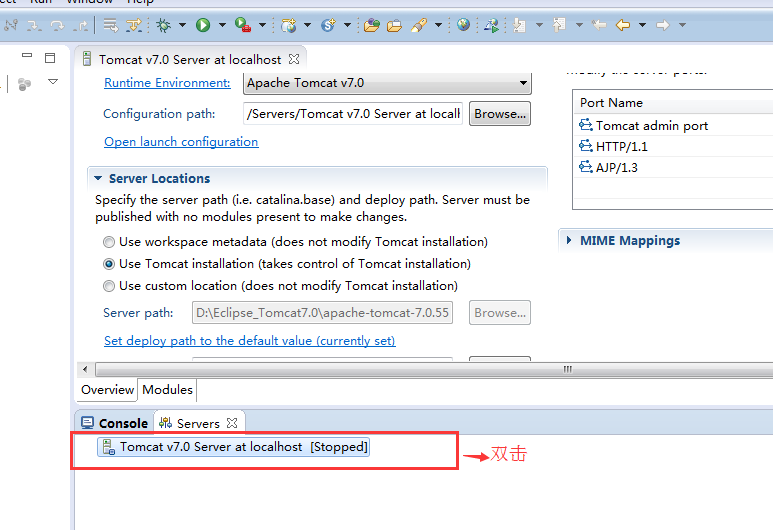Click the Last Edit Location arrow
The image size is (773, 530).
click(599, 25)
